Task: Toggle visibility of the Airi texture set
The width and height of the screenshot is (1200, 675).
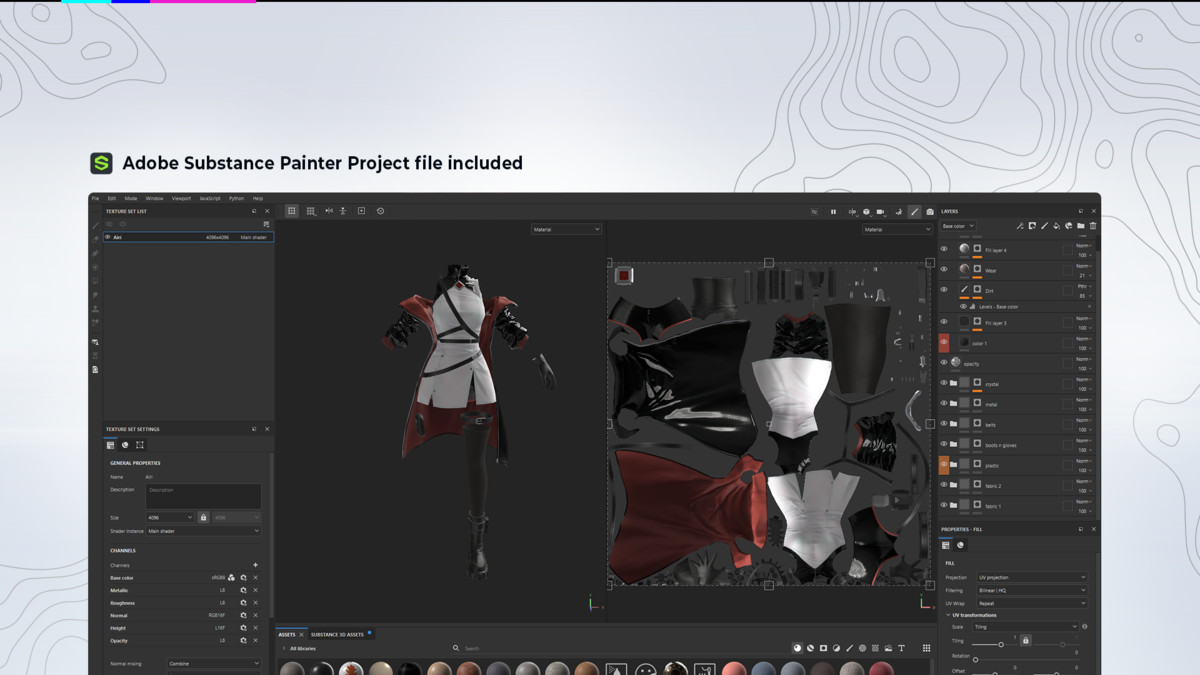Action: point(108,237)
